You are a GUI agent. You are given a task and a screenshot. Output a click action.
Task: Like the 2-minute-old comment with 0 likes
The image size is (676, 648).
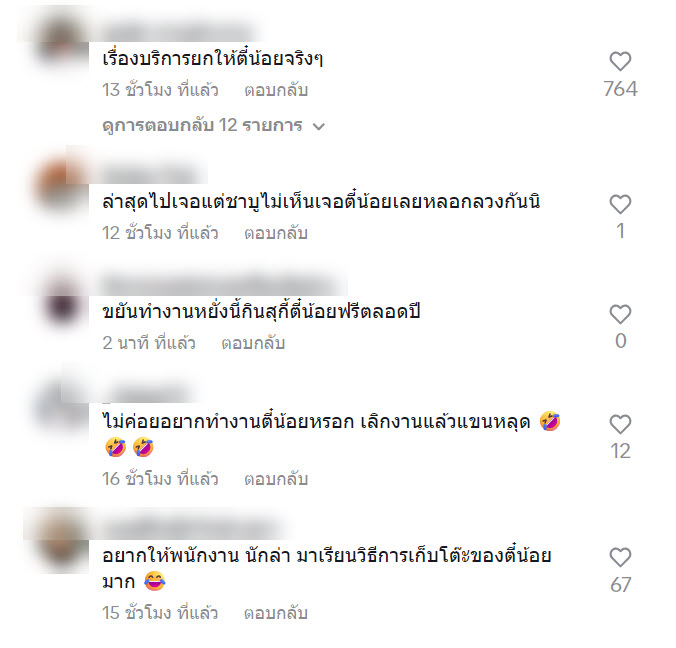coord(620,314)
